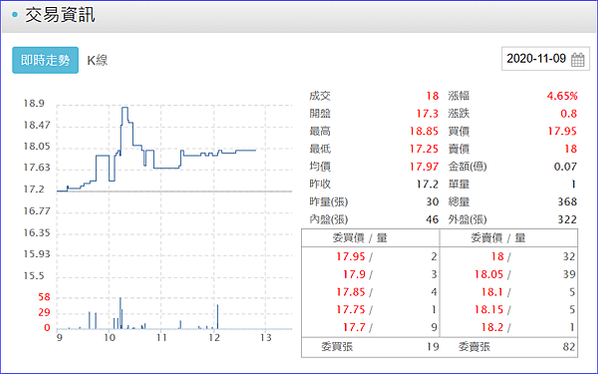The width and height of the screenshot is (598, 374).
Task: Click the bid price 17.9 row
Action: point(370,274)
